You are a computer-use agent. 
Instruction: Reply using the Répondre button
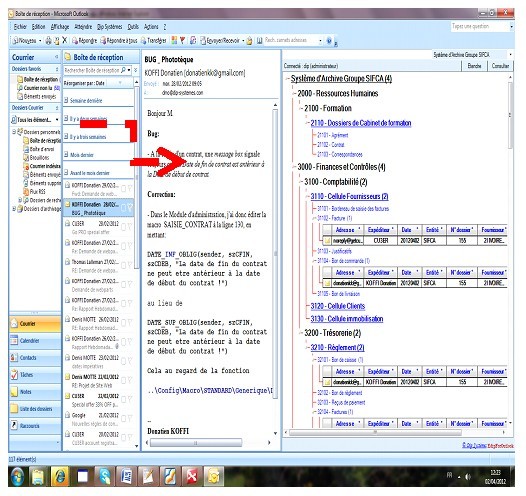click(x=85, y=41)
